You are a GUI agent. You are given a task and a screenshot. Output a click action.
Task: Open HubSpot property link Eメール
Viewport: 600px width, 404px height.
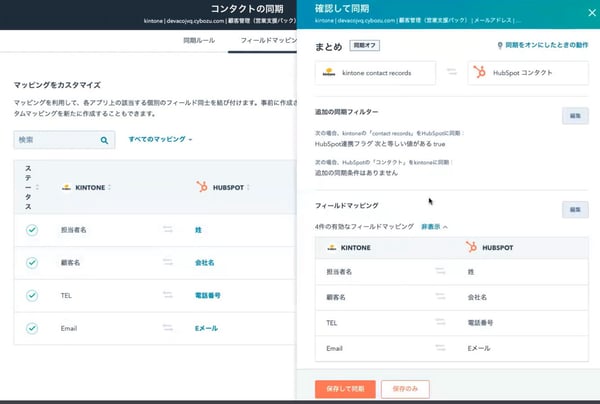[x=206, y=328]
